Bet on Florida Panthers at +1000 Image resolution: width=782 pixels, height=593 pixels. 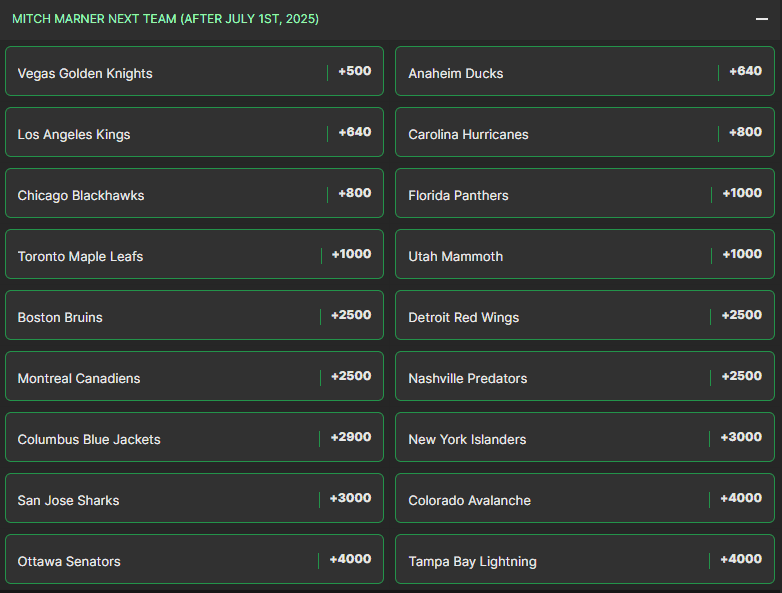pos(584,194)
